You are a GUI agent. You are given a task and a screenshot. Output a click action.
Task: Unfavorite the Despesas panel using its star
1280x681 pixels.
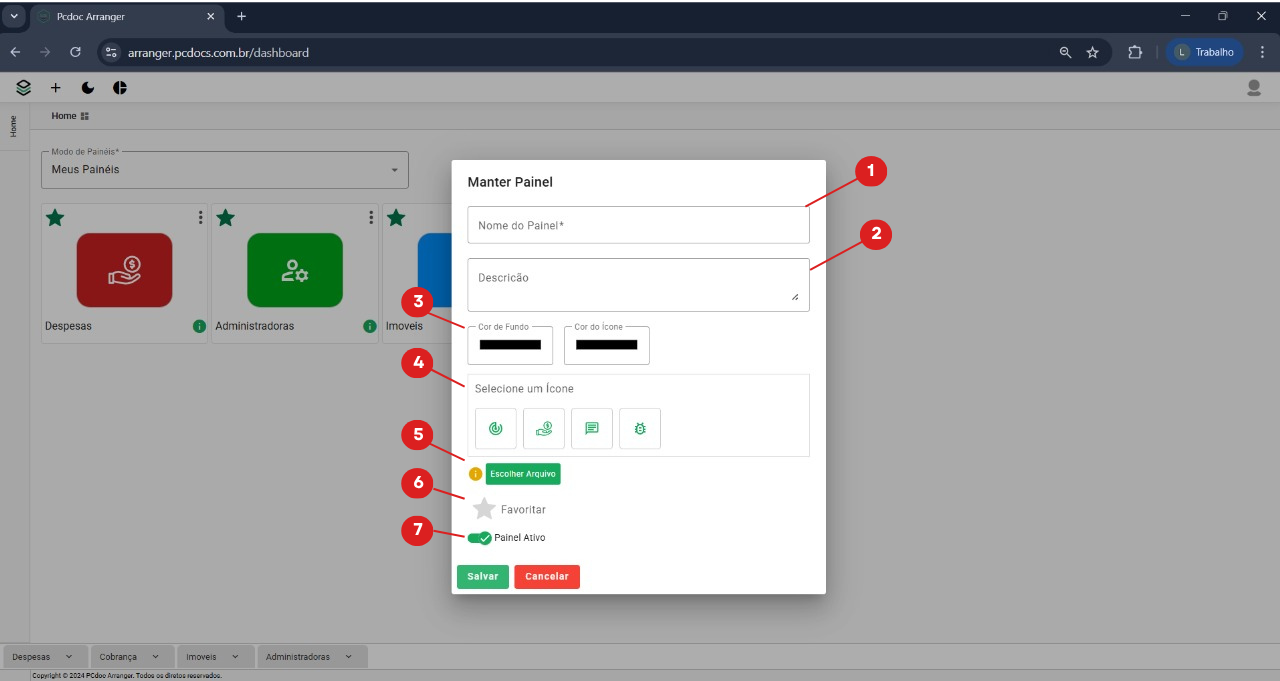(x=55, y=218)
